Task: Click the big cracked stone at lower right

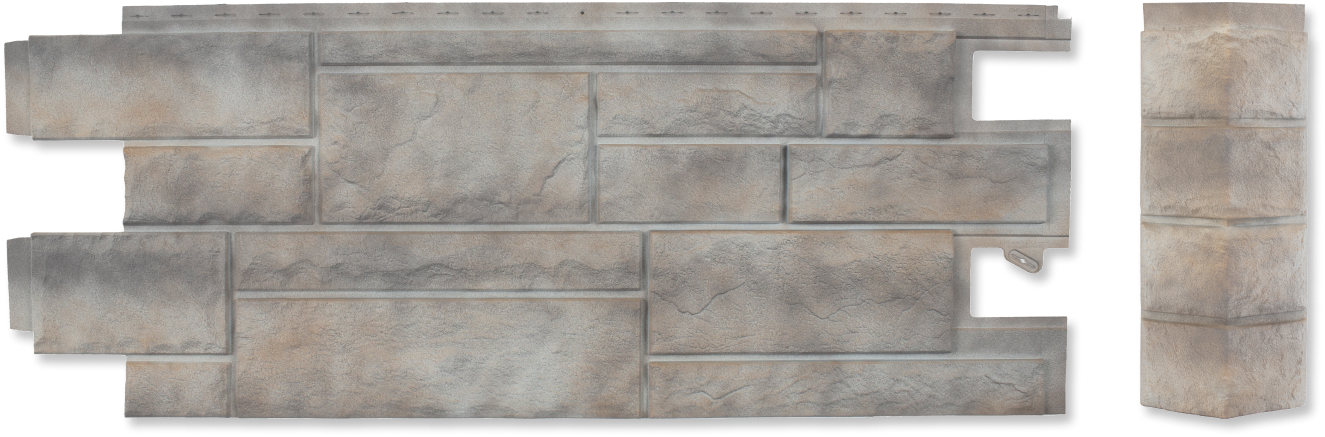Action: tap(801, 291)
